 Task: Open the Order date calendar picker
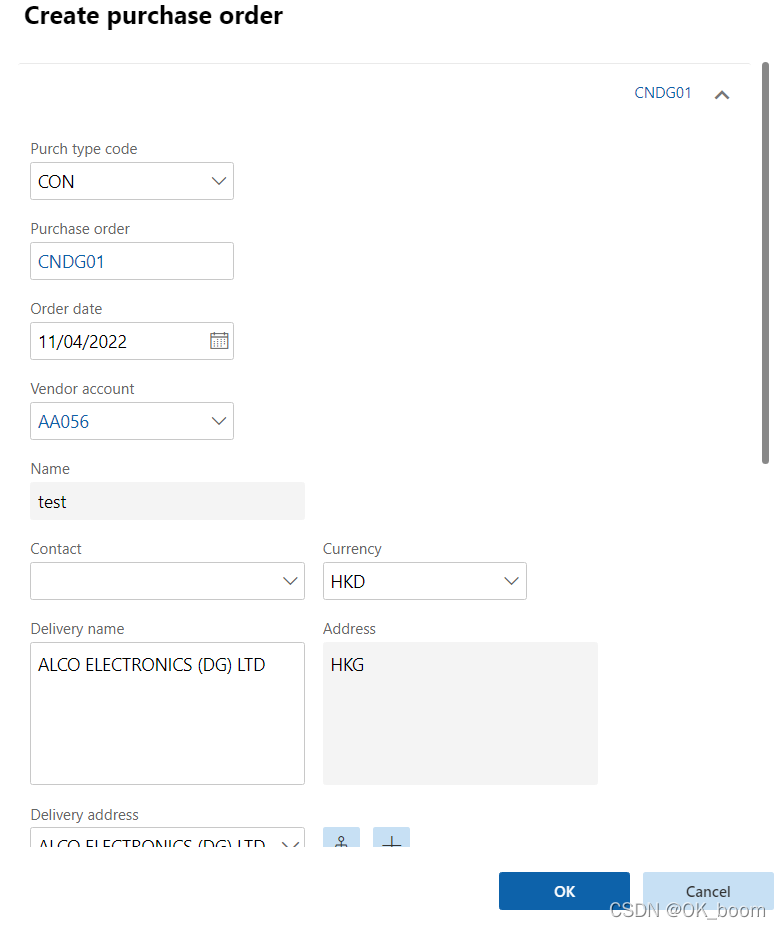coord(219,341)
